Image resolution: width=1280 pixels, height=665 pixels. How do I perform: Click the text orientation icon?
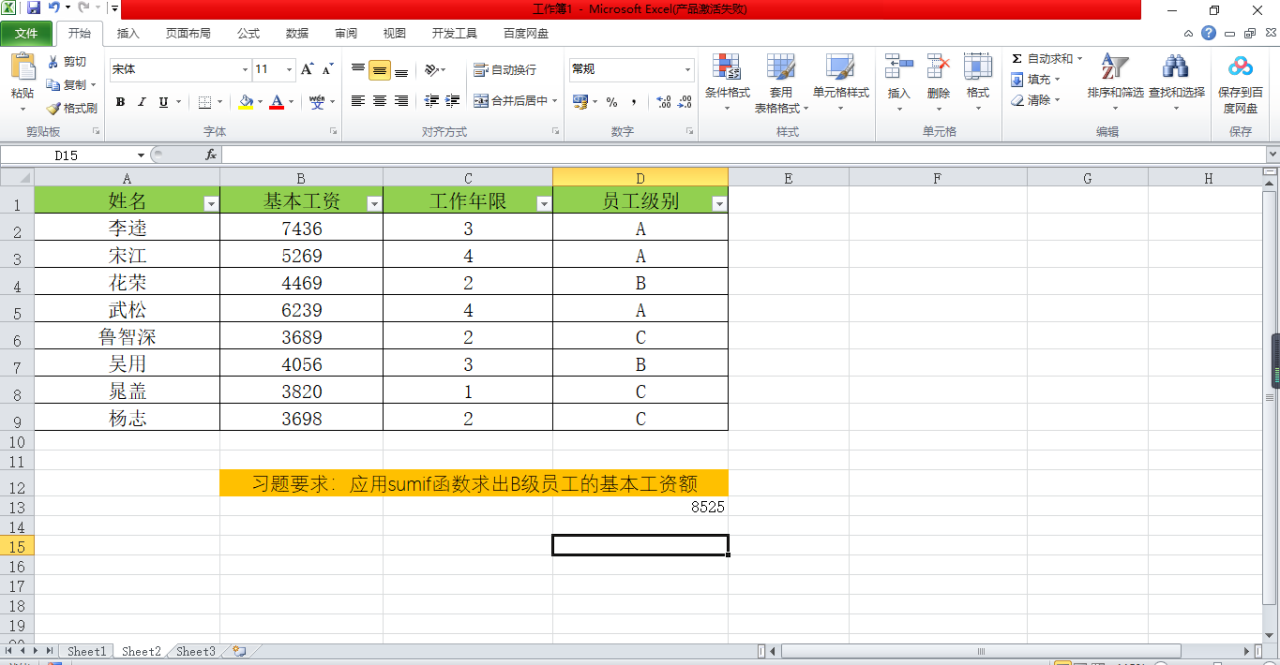(x=431, y=70)
